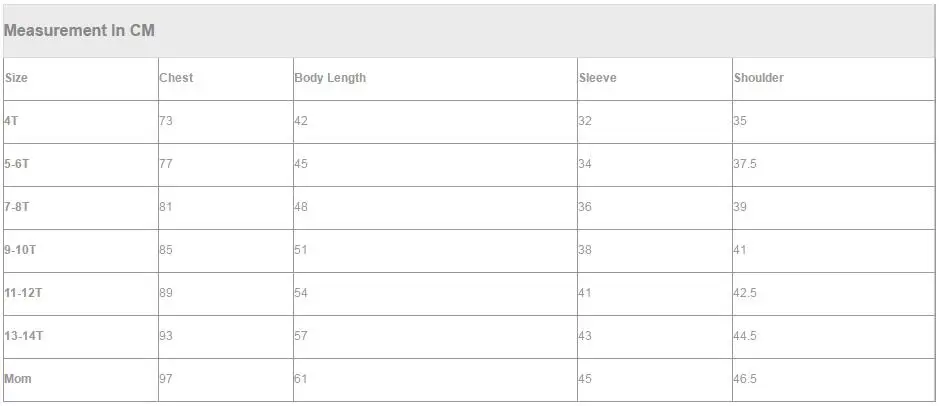The height and width of the screenshot is (406, 939).
Task: Select the 9-10T size row label
Action: coord(20,250)
